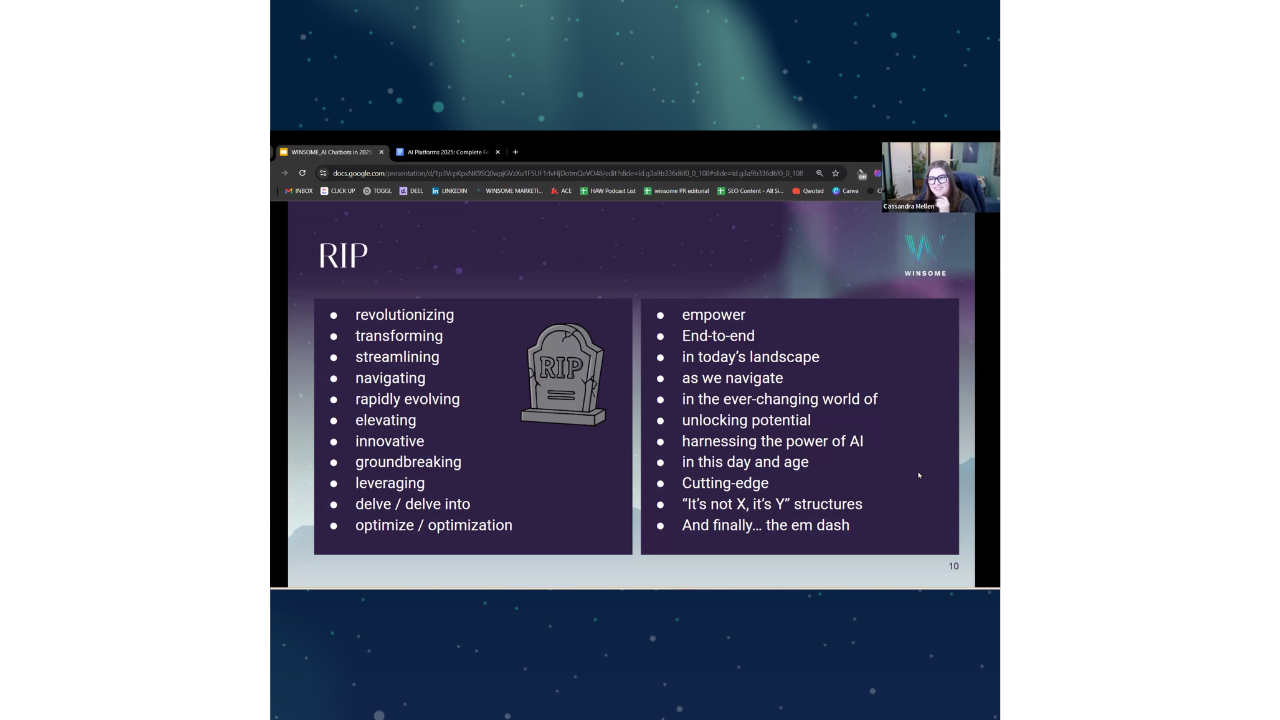Expand the winsome PR editorial folder

tap(676, 190)
